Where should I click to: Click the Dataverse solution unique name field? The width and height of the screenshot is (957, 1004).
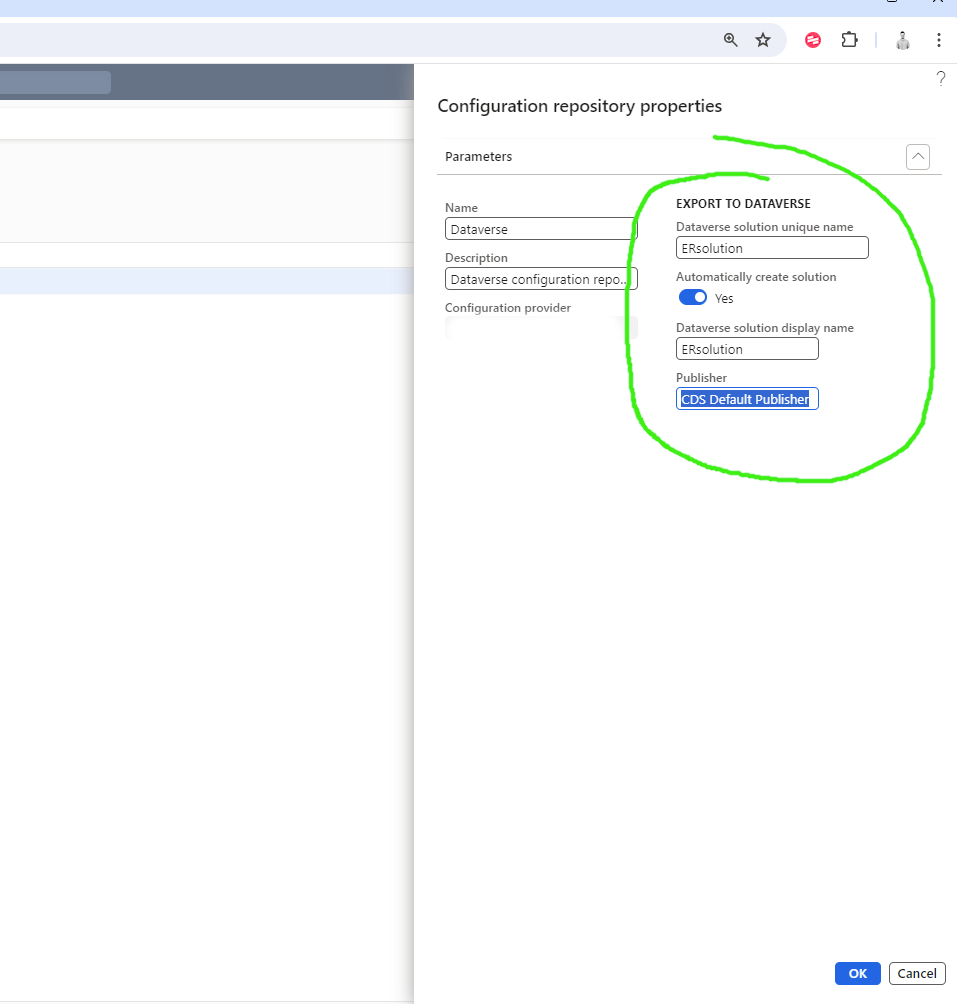[x=771, y=248]
